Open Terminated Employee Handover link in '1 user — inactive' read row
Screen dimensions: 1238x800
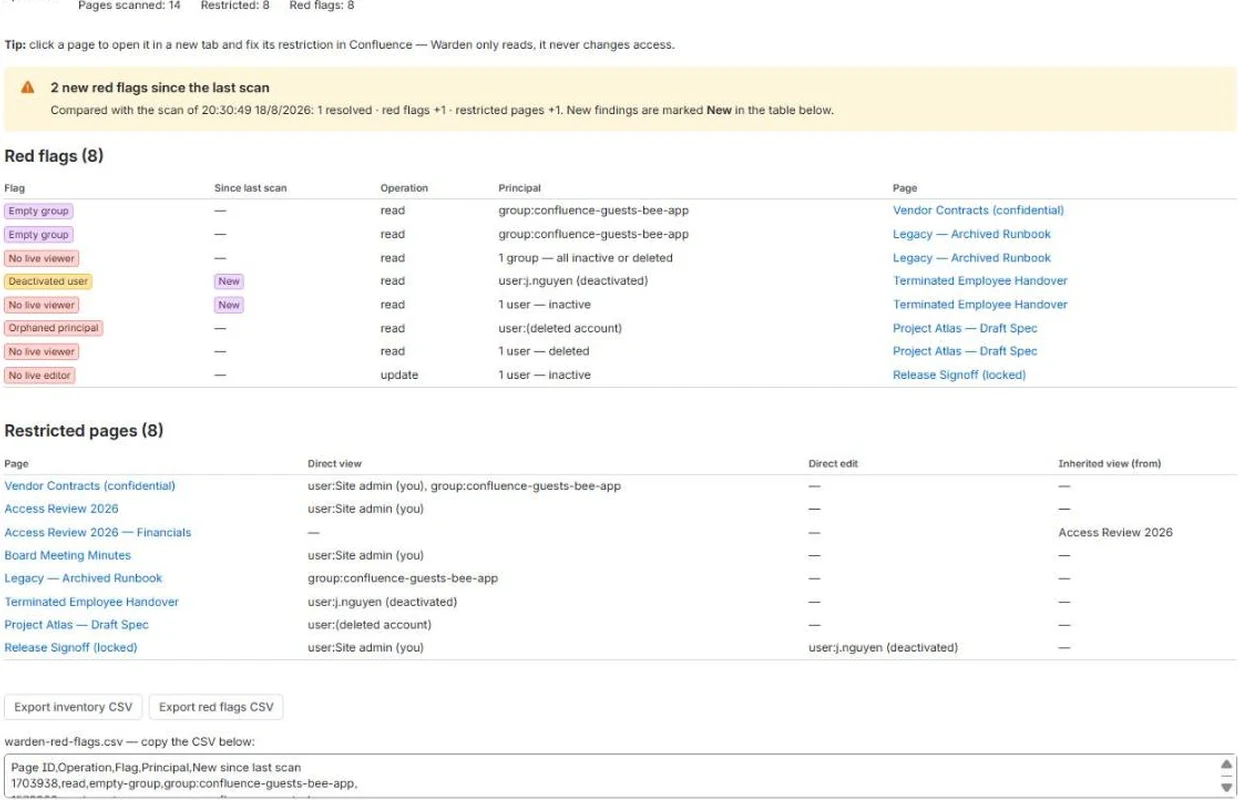[x=980, y=305]
